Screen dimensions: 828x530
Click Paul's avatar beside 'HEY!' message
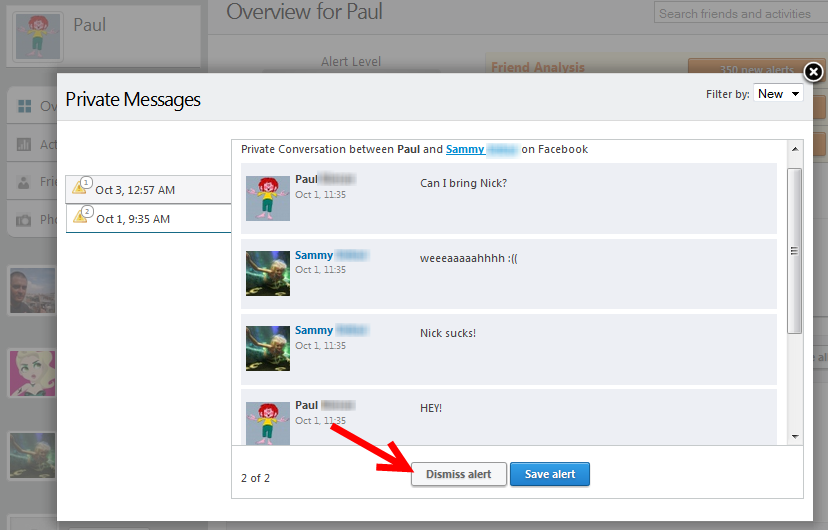click(267, 421)
